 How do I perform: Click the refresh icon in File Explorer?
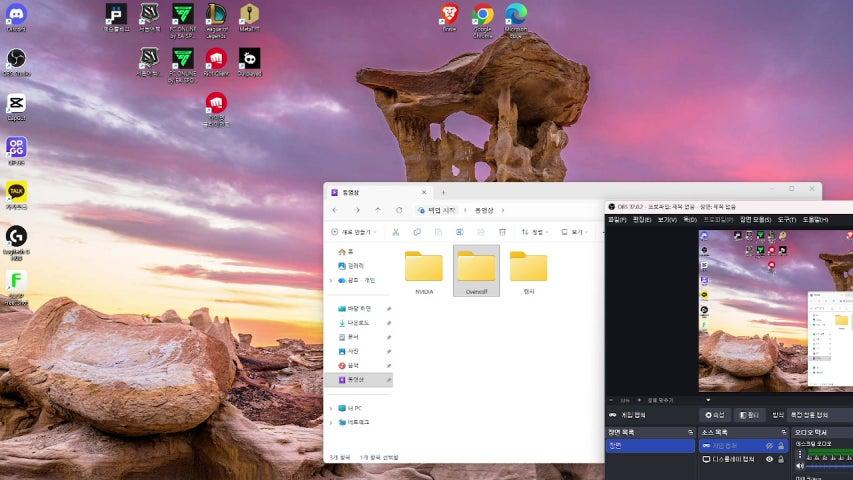pyautogui.click(x=399, y=210)
